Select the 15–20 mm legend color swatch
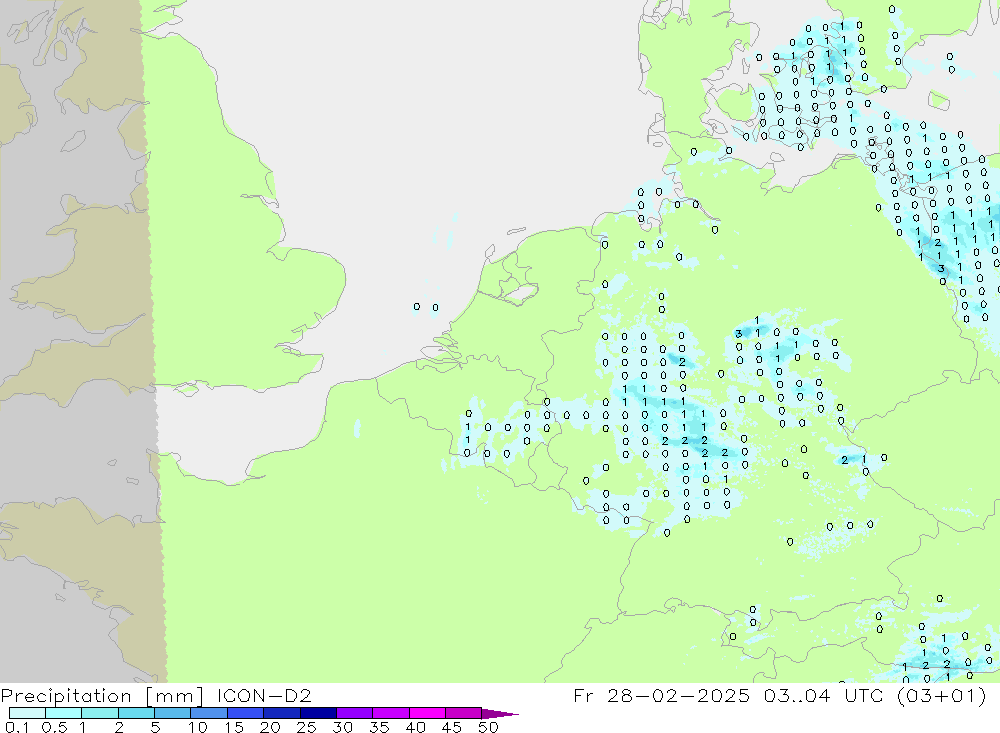 pos(245,713)
